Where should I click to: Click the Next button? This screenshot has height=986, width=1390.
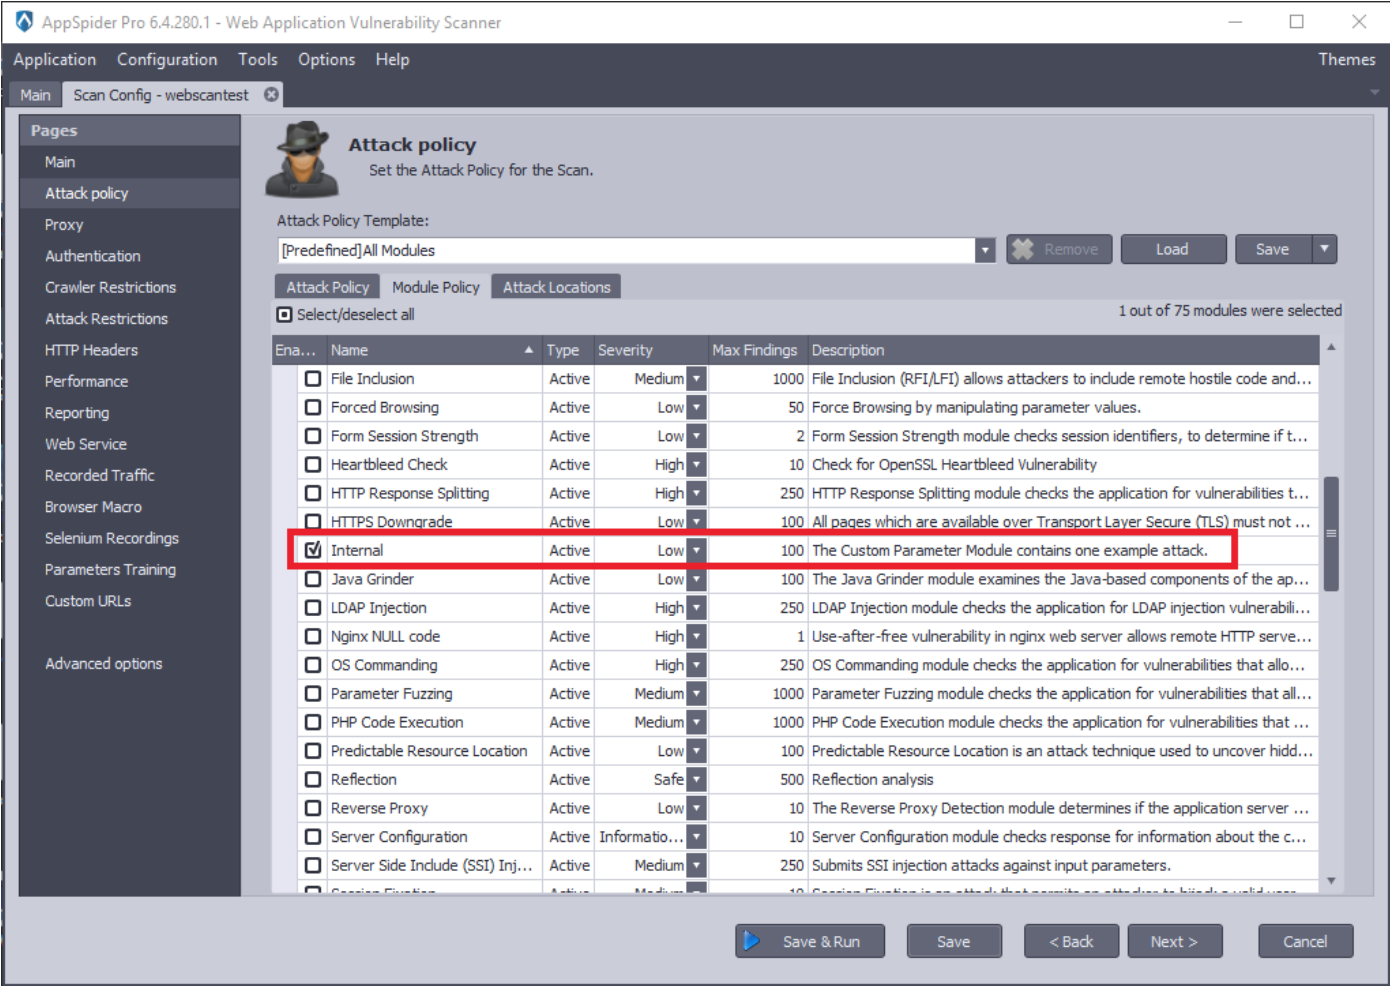pyautogui.click(x=1174, y=941)
